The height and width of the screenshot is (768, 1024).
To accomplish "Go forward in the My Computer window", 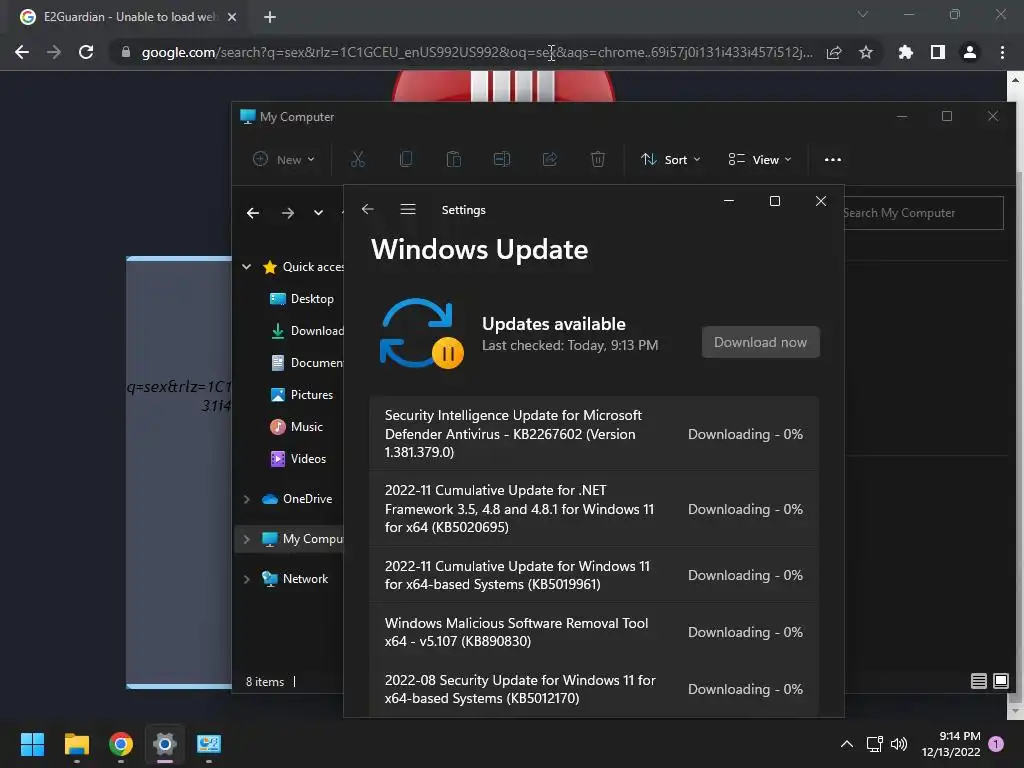I will click(x=287, y=213).
